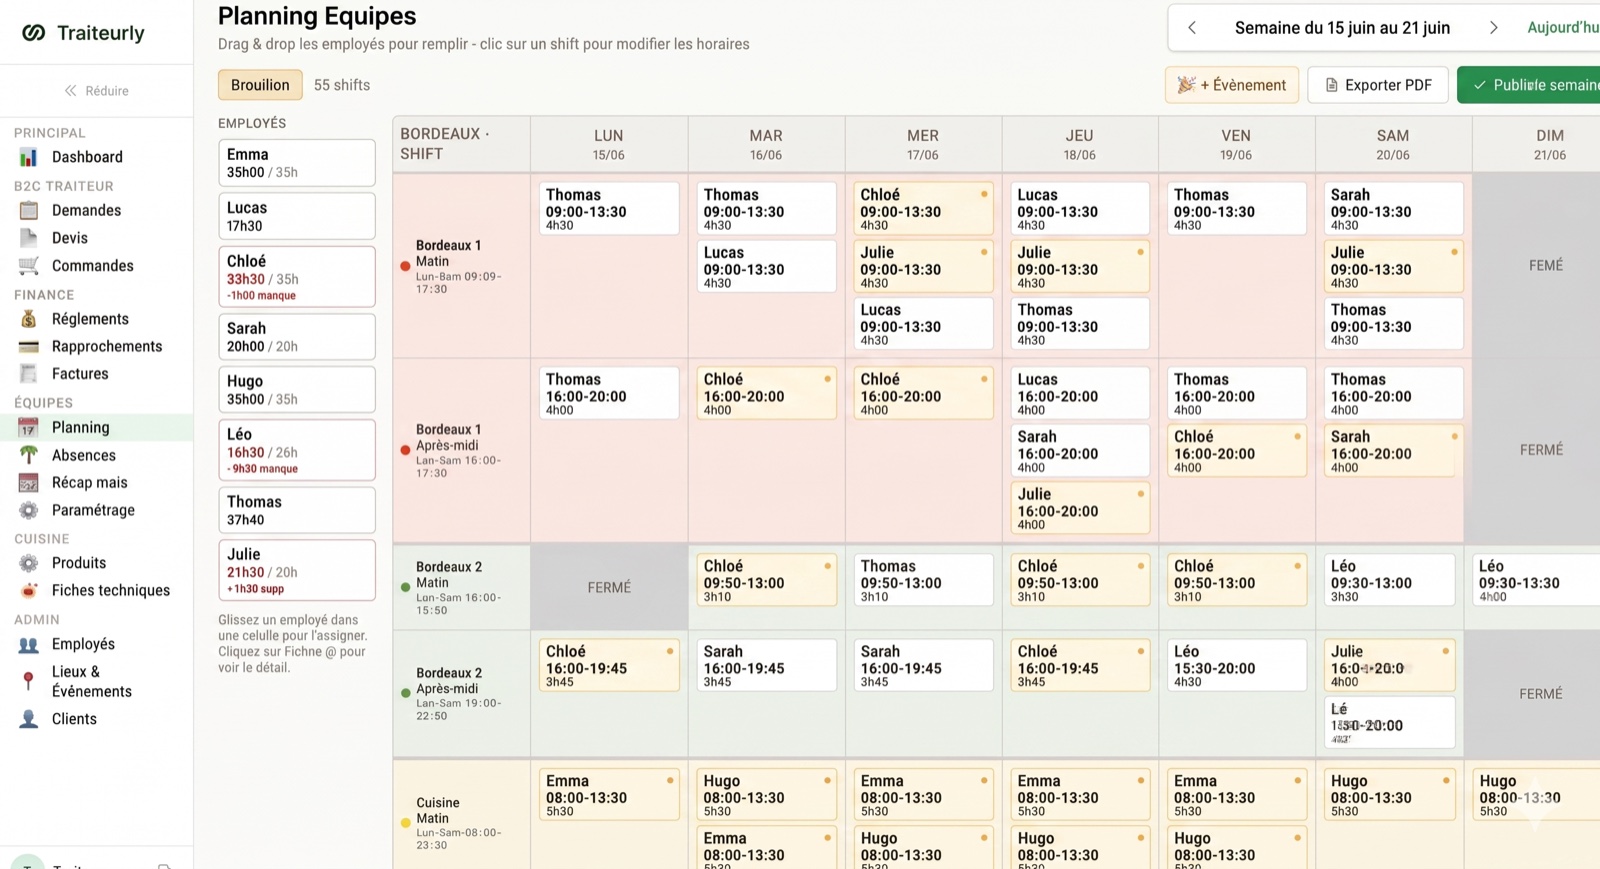Open Commandes menu item
Image resolution: width=1600 pixels, height=869 pixels.
[92, 266]
